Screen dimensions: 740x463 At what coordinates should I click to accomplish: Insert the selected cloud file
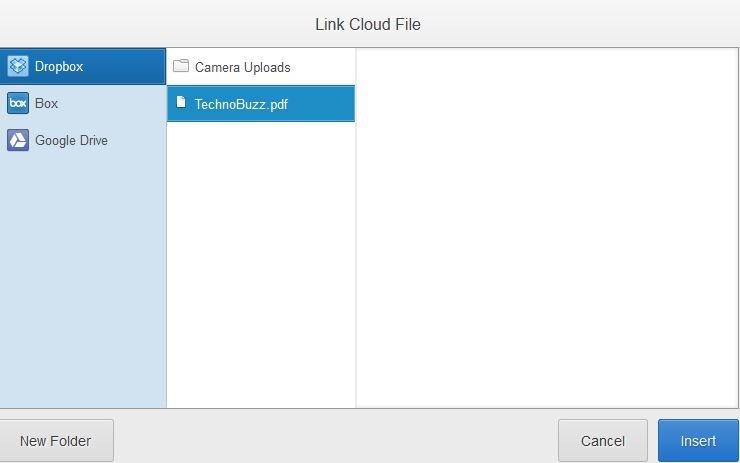[x=698, y=441]
